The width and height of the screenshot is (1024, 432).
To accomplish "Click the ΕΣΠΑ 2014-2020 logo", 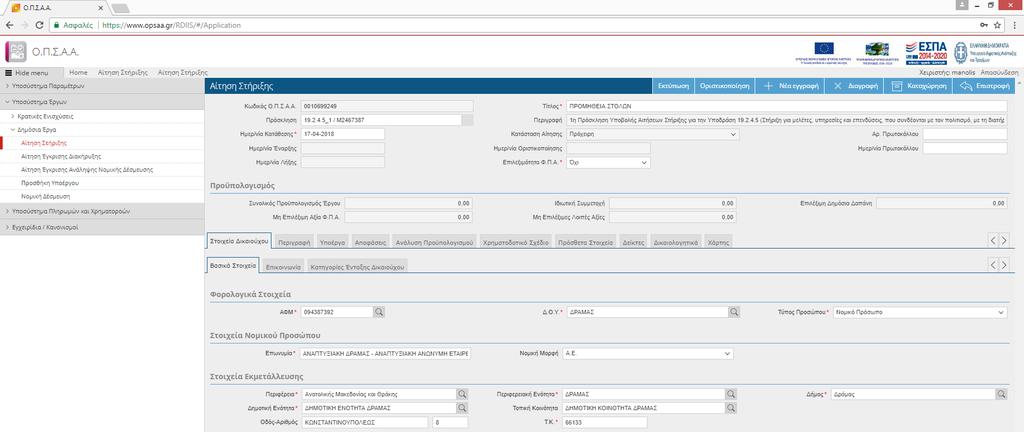I will tap(926, 52).
